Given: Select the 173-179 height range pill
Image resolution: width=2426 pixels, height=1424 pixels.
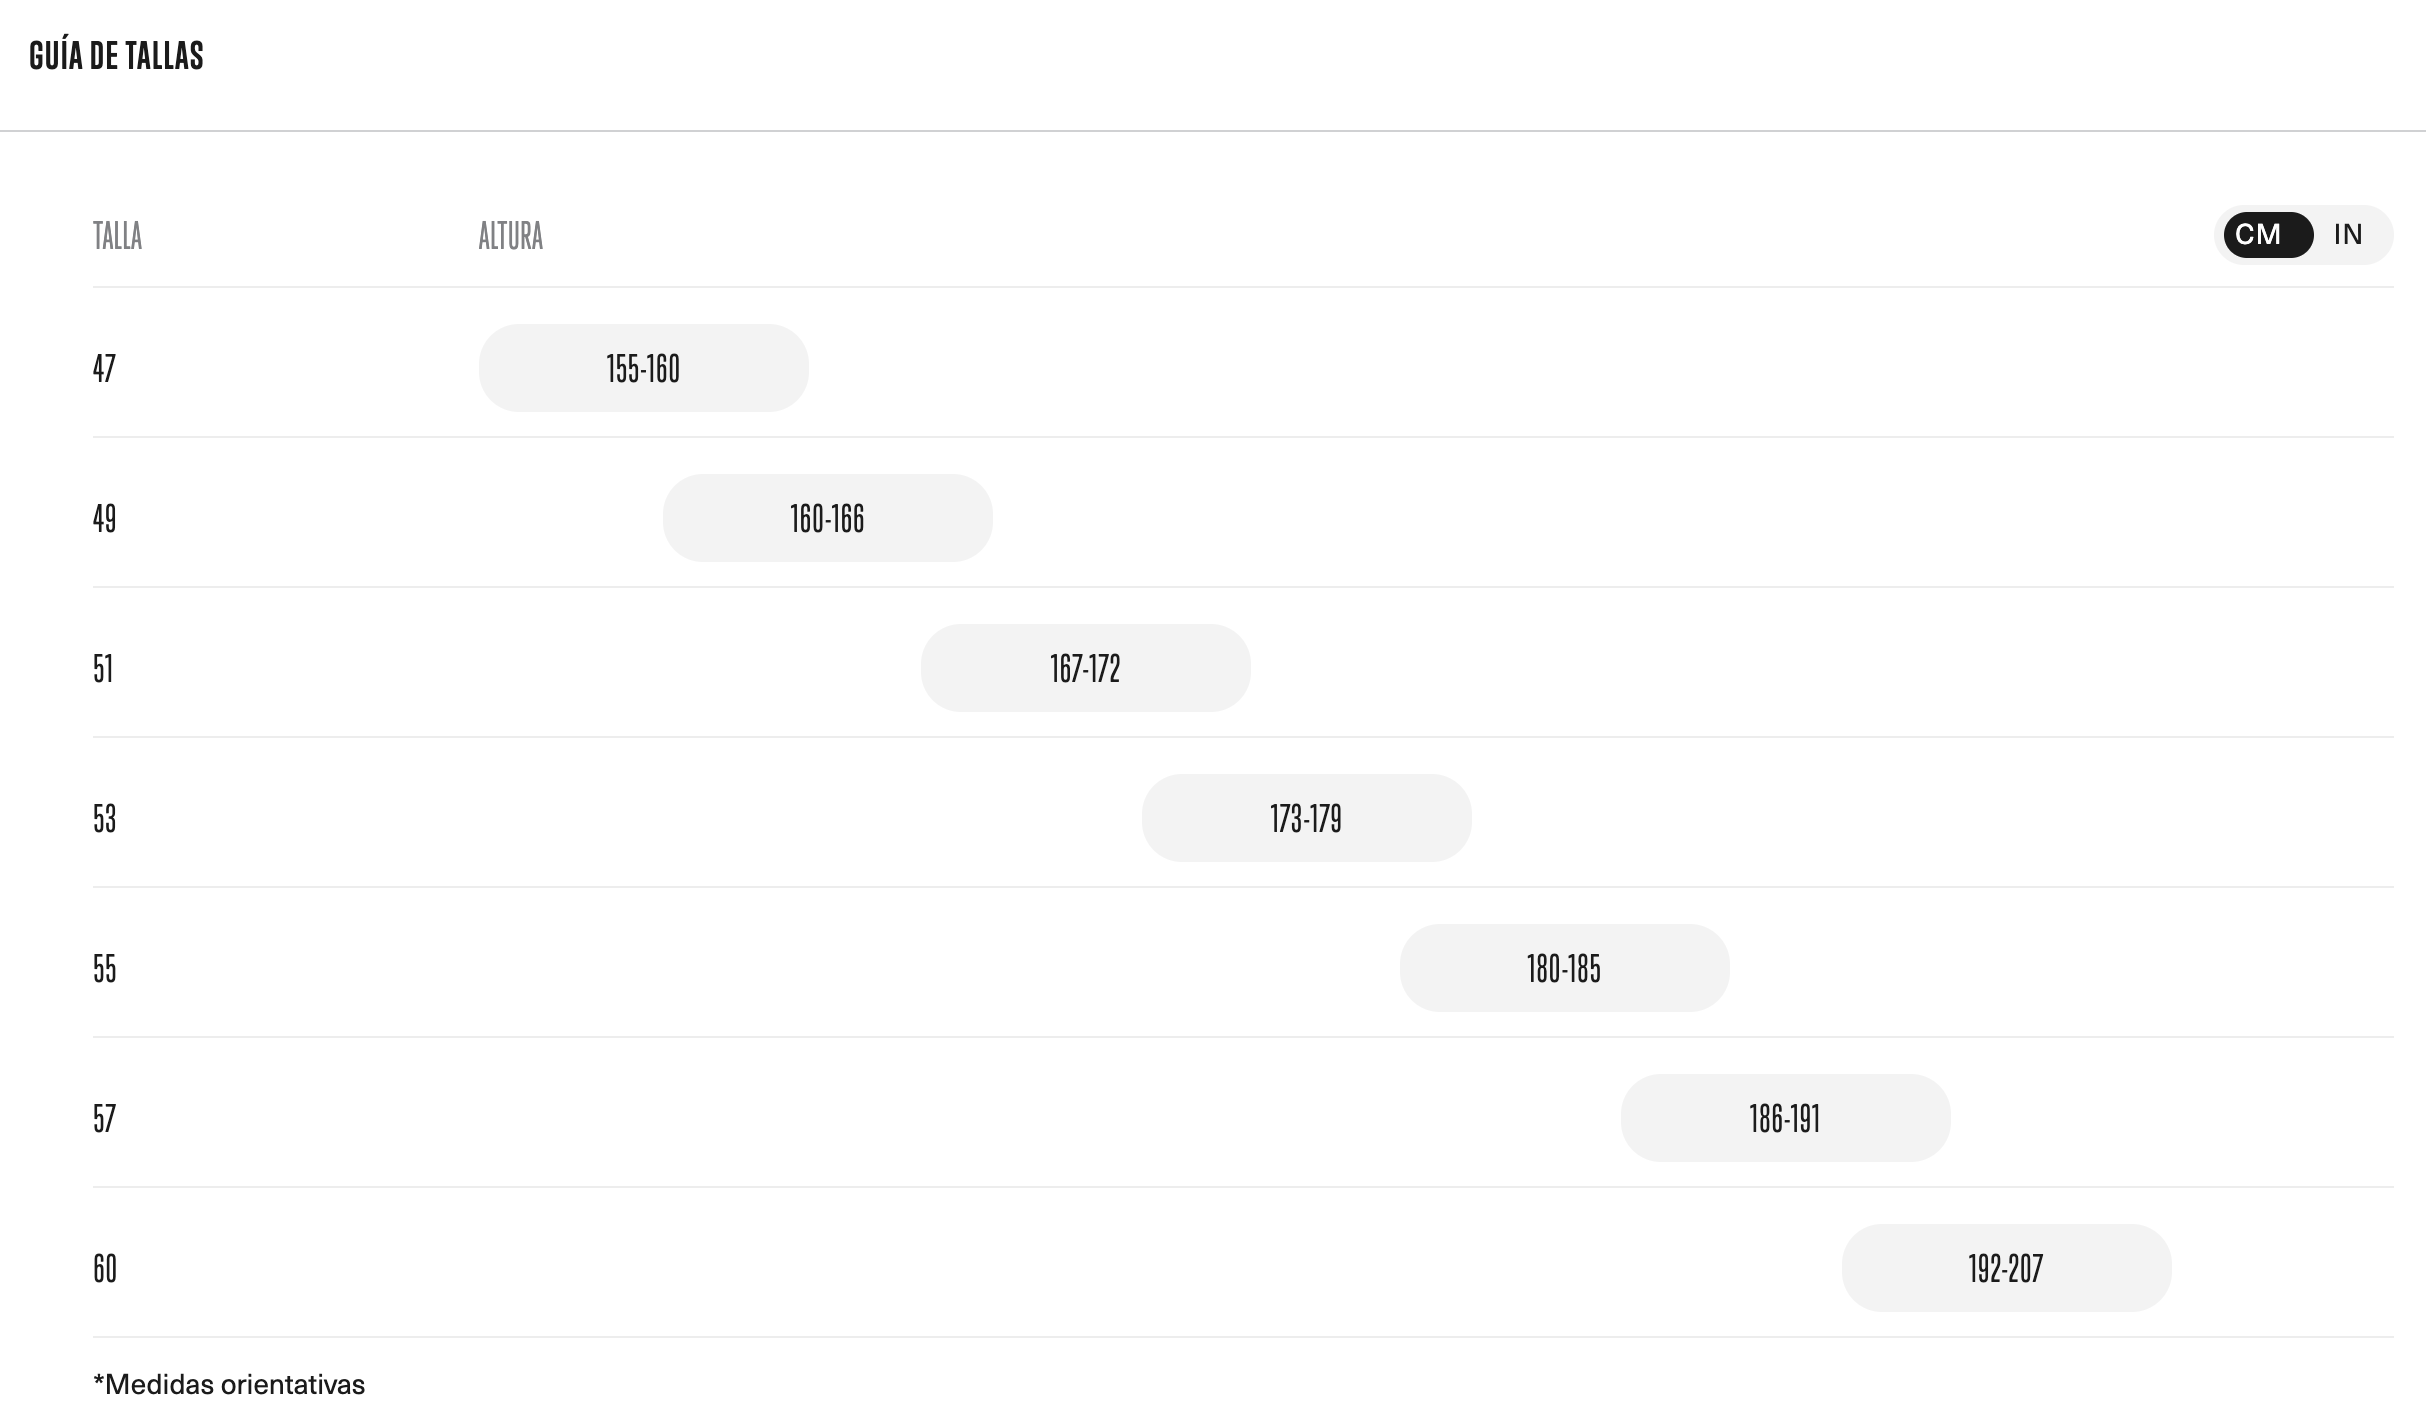Looking at the screenshot, I should tap(1306, 818).
